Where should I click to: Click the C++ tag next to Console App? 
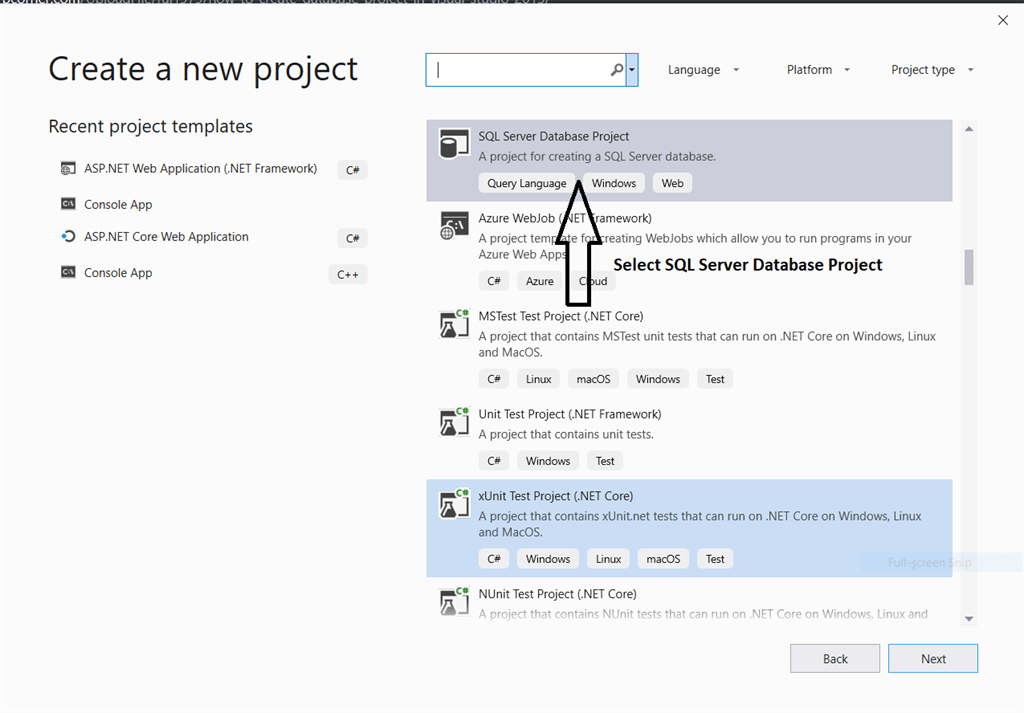[x=347, y=274]
